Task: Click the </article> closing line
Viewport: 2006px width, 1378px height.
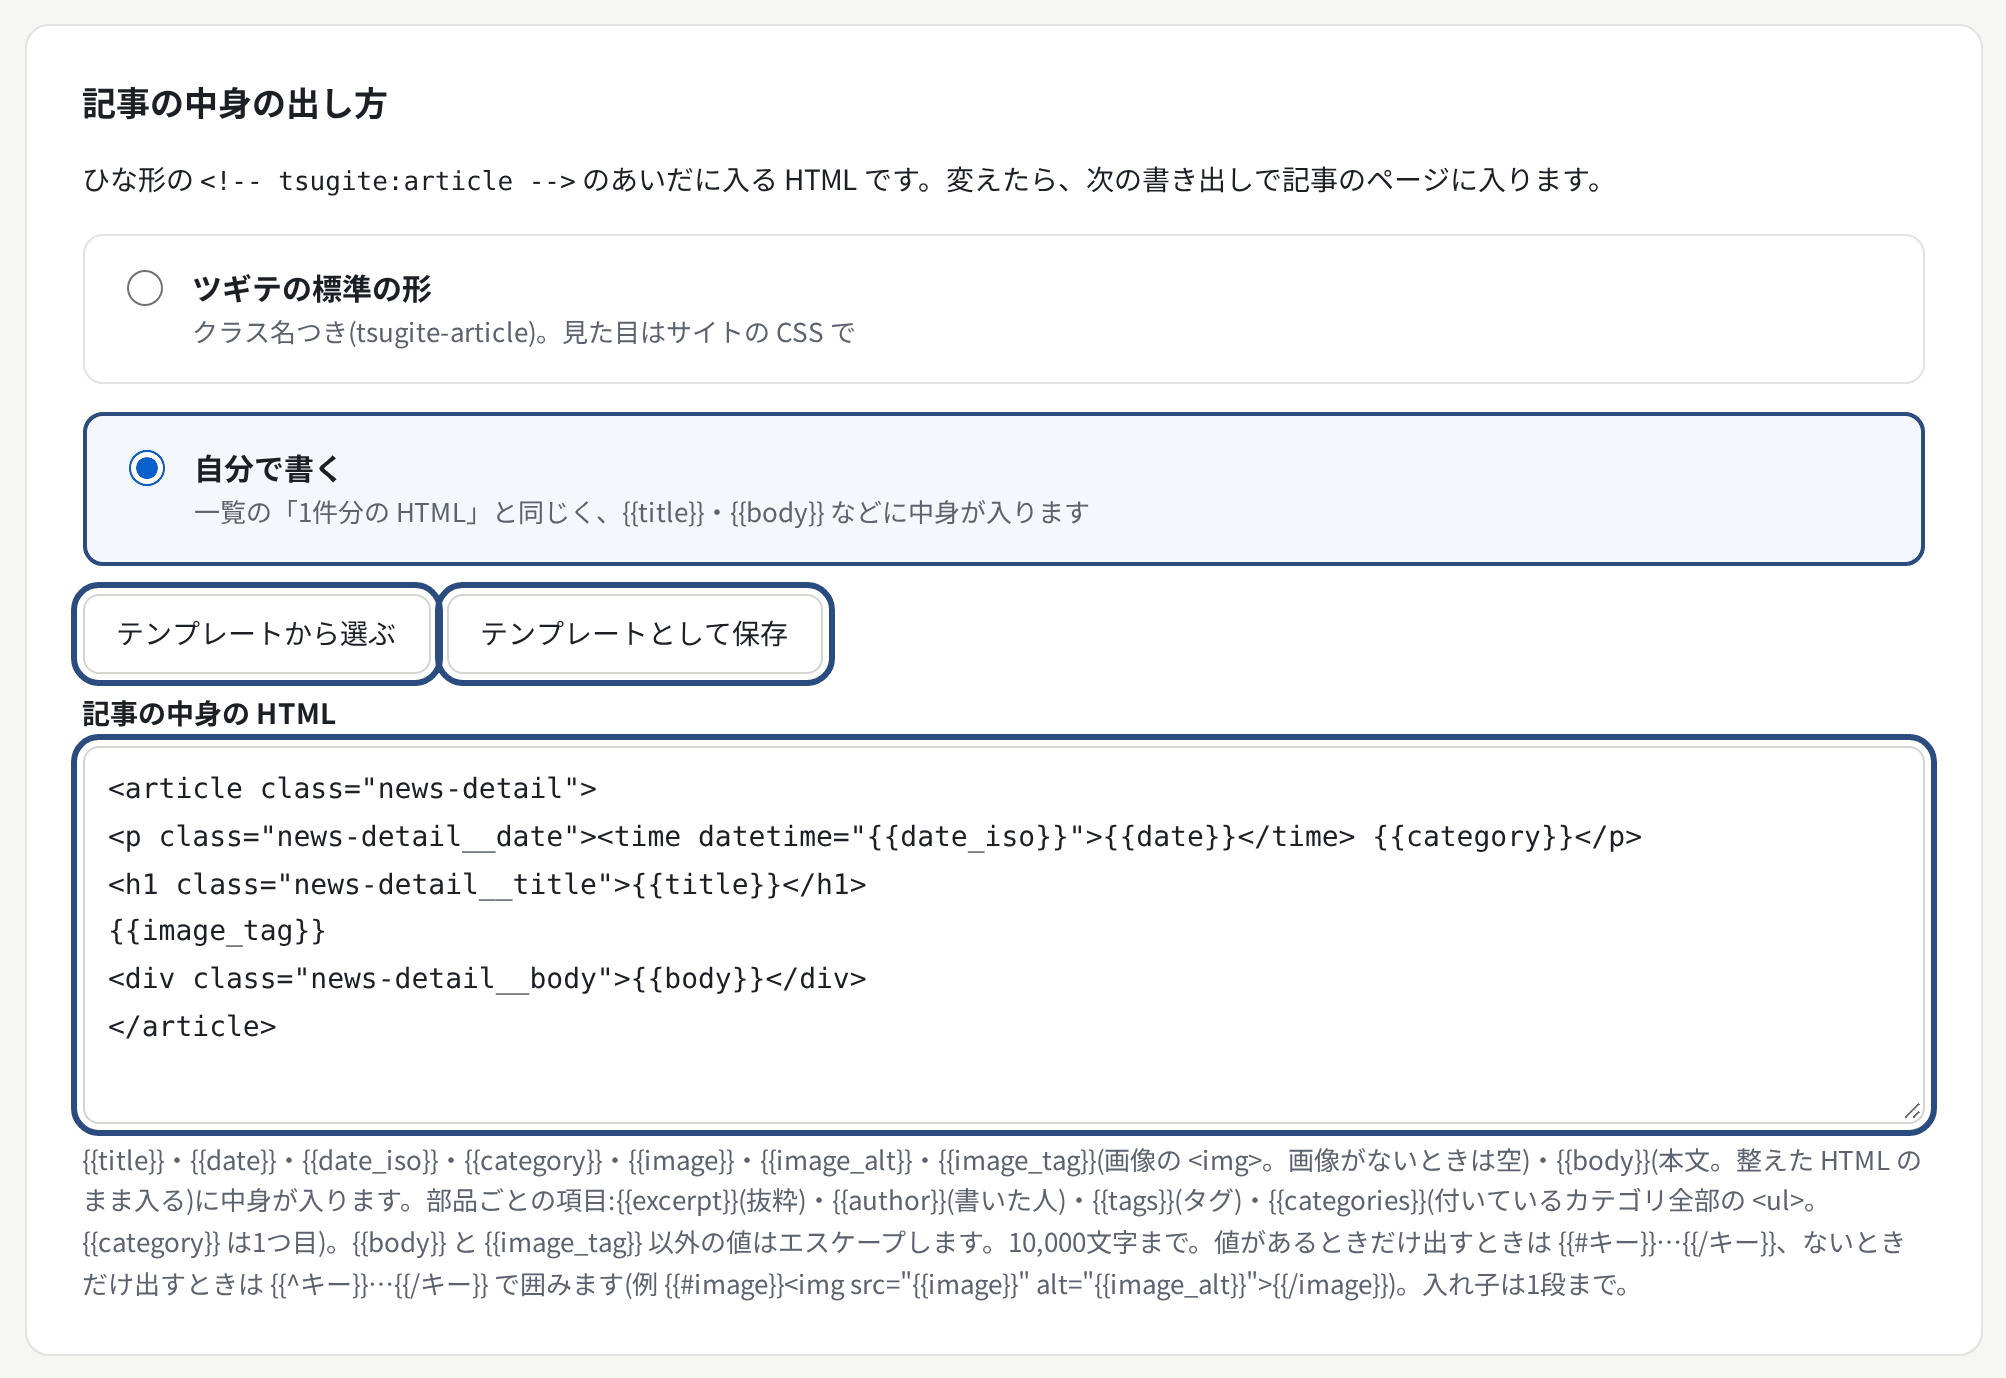Action: tap(192, 1026)
